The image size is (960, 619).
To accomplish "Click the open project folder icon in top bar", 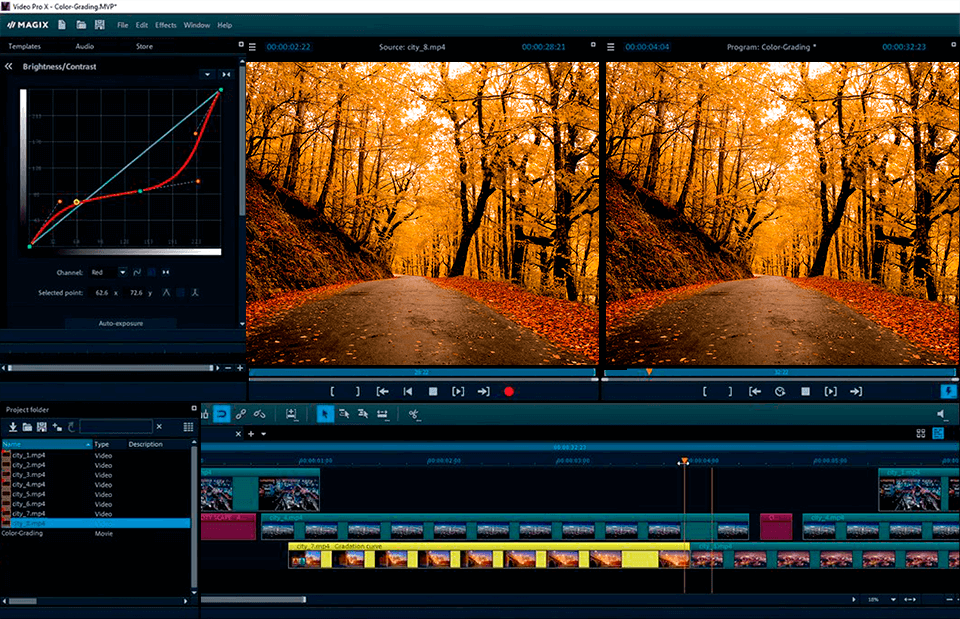I will 81,24.
